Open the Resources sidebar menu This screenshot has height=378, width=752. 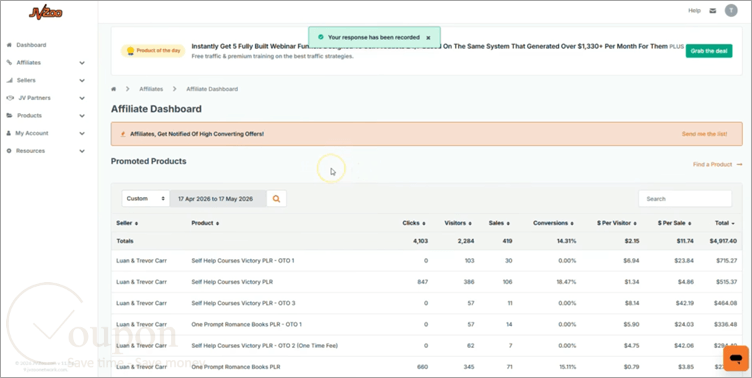(30, 151)
